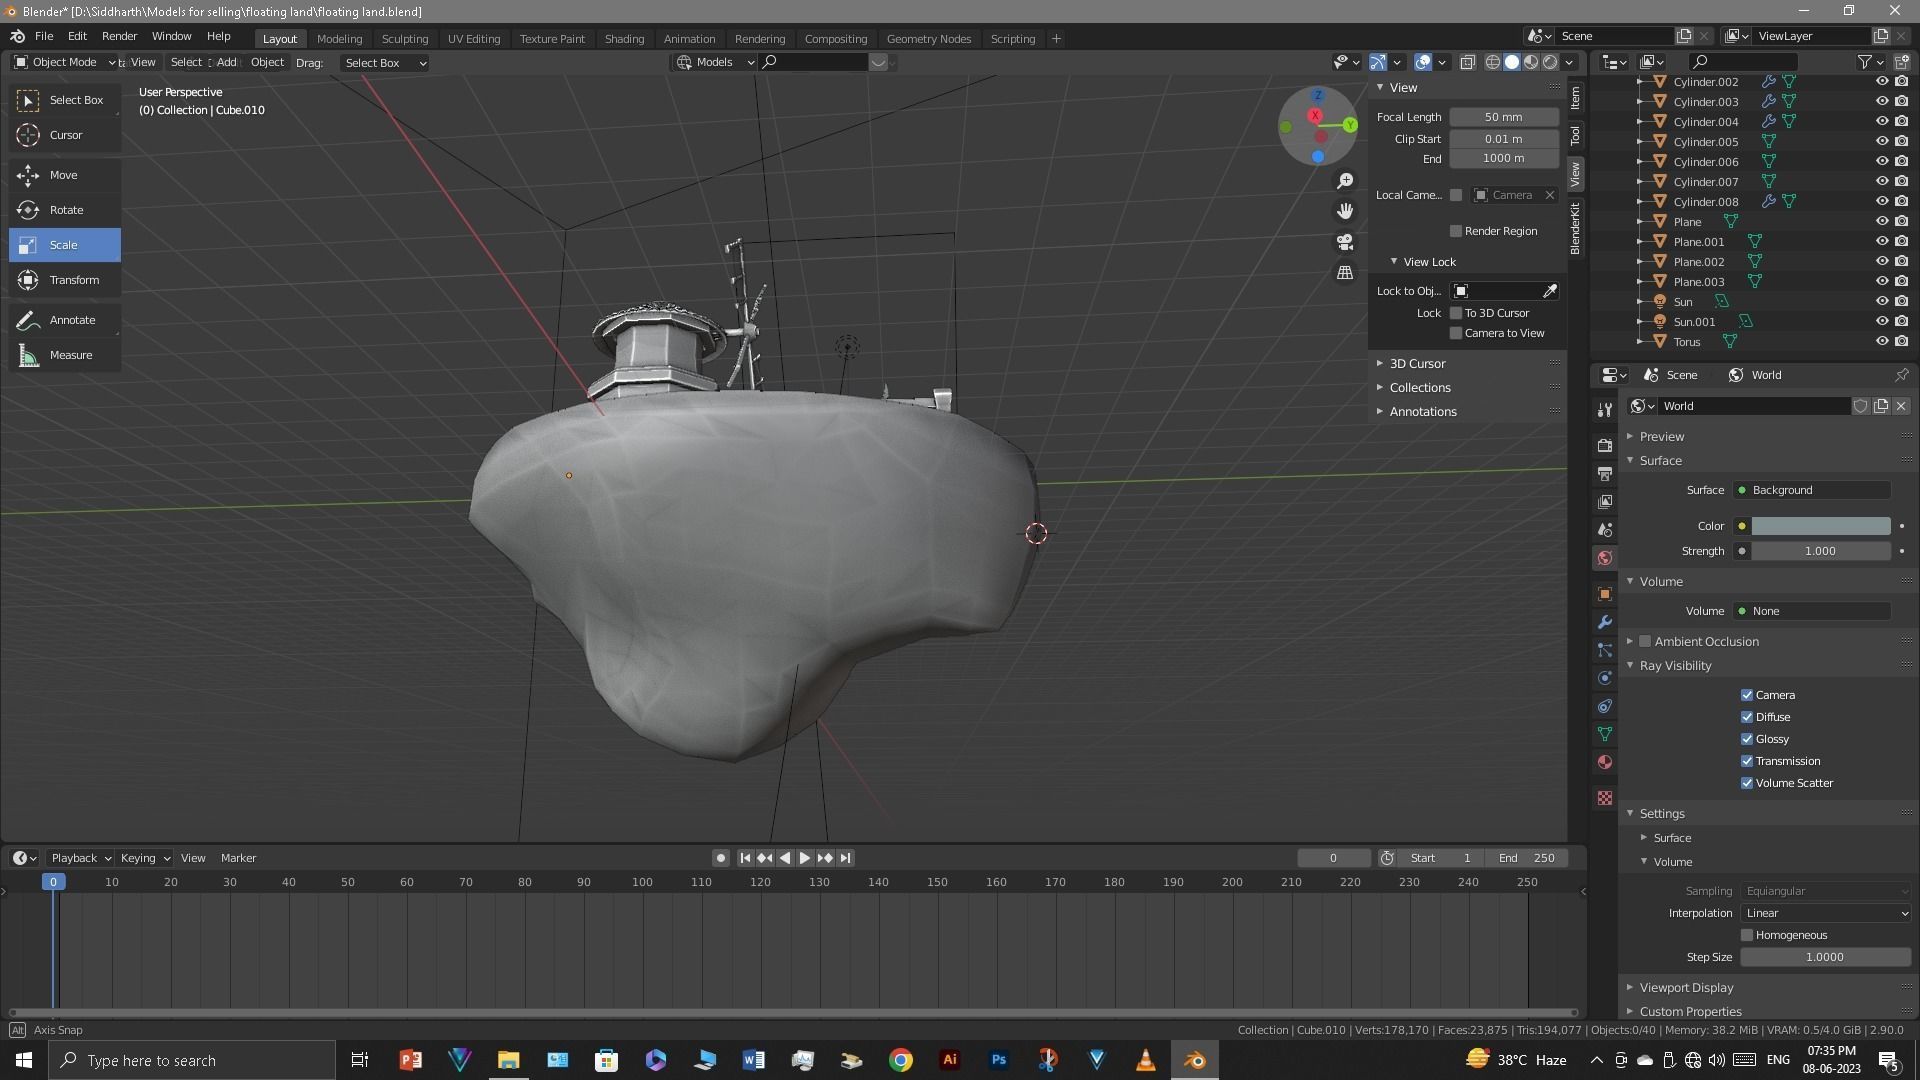1920x1080 pixels.
Task: Toggle the Ambient Occlusion checkbox
Action: coord(1645,641)
